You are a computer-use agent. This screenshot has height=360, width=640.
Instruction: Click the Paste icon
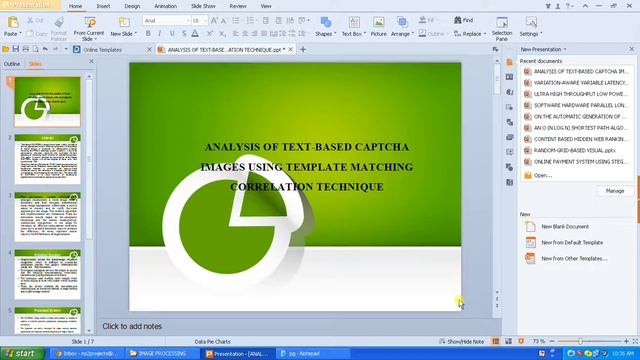(13, 22)
